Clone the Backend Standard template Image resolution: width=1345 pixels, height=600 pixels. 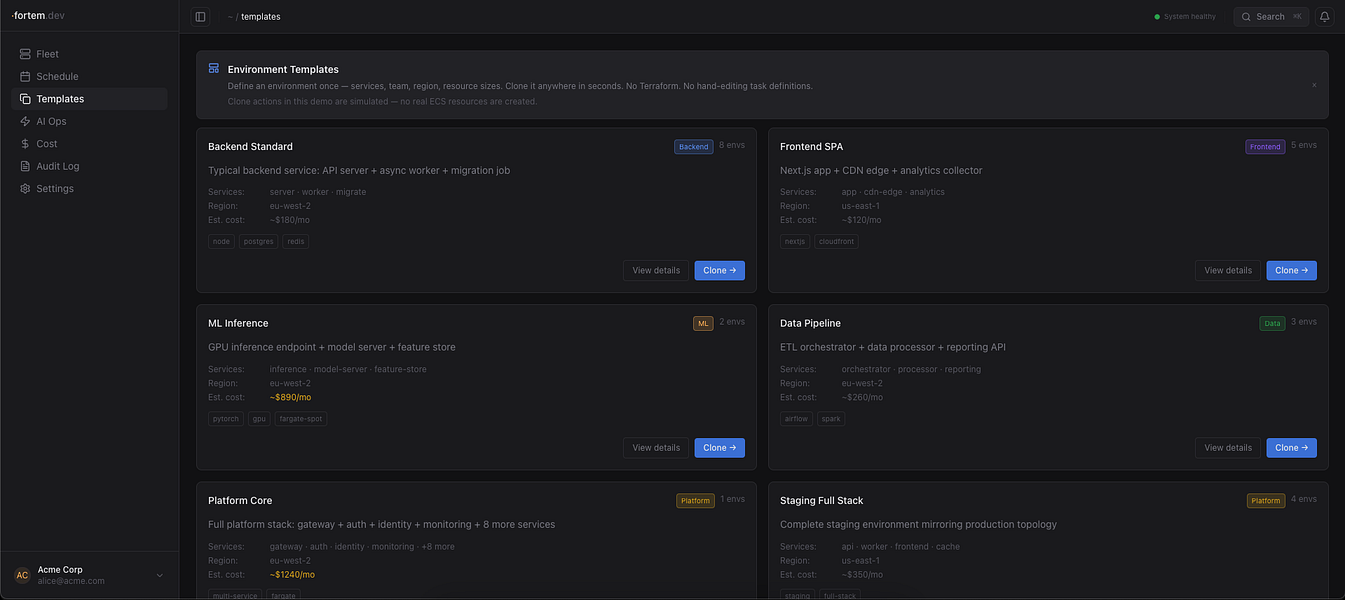point(720,270)
